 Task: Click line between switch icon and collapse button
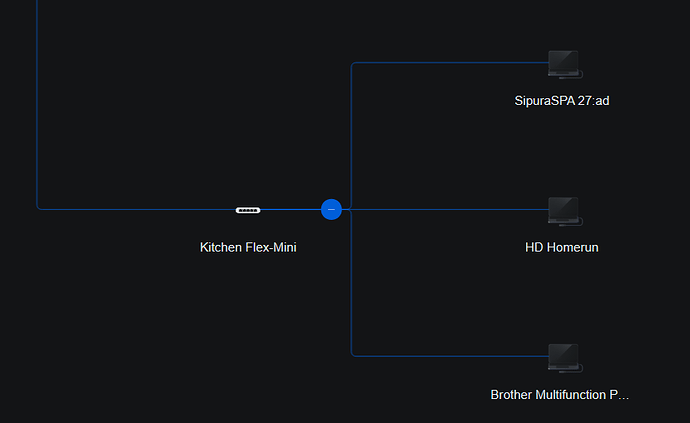[291, 210]
